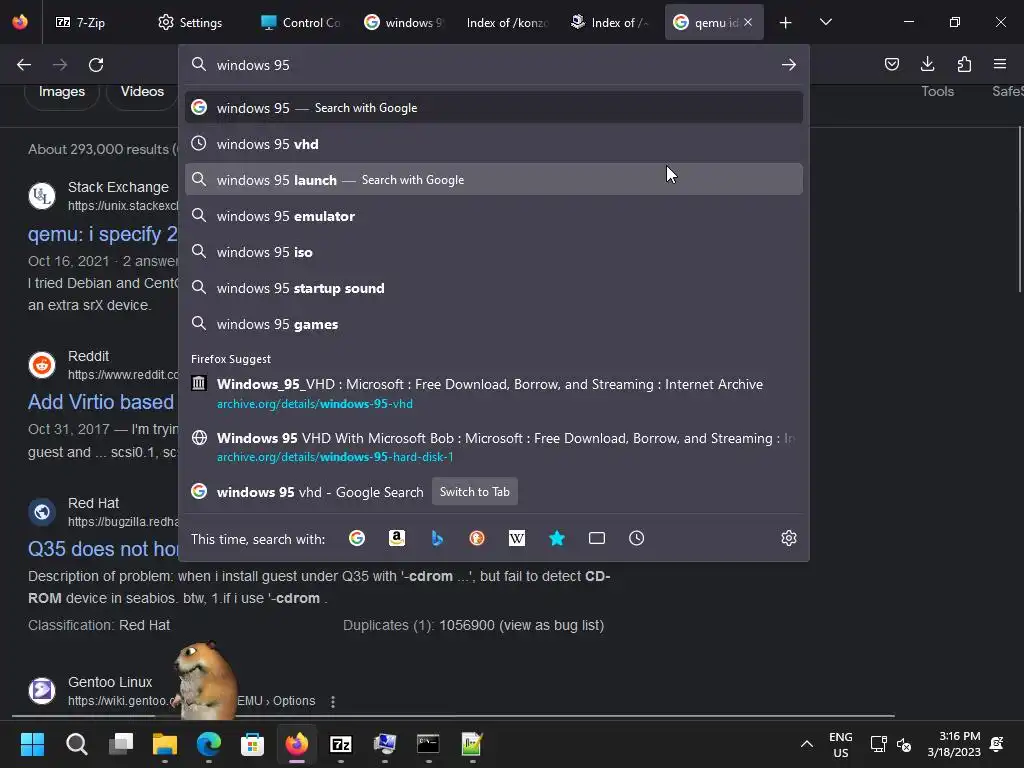Show hidden tray icons chevron

807,744
